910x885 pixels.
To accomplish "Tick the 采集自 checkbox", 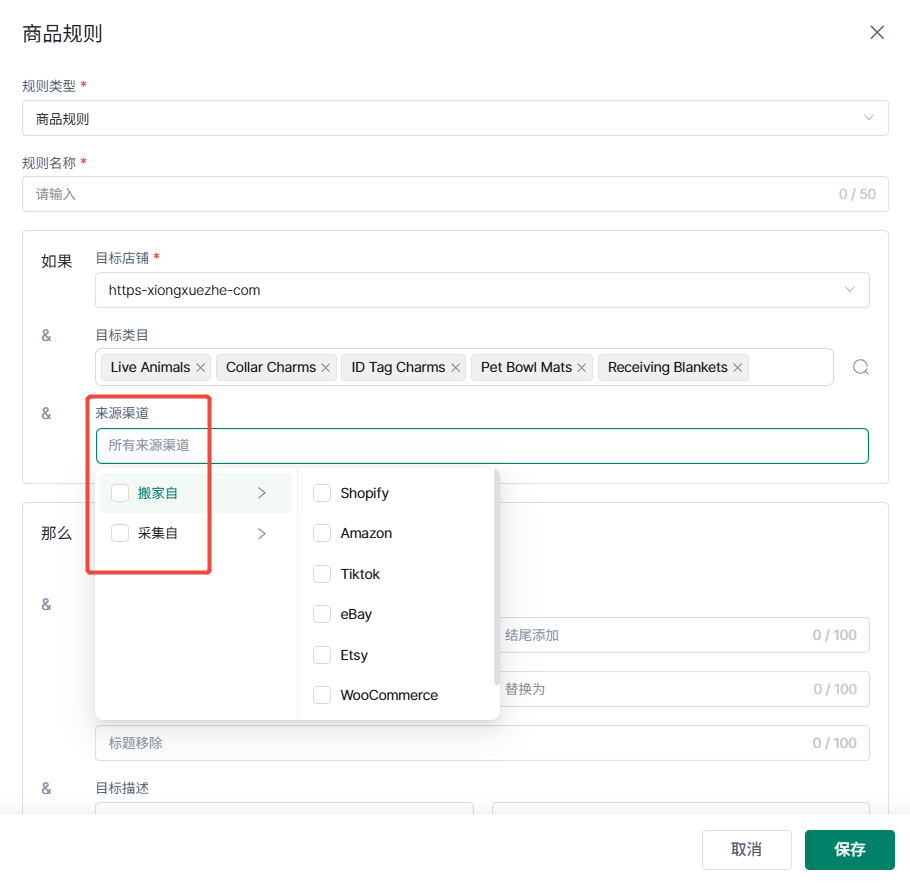I will [x=120, y=533].
